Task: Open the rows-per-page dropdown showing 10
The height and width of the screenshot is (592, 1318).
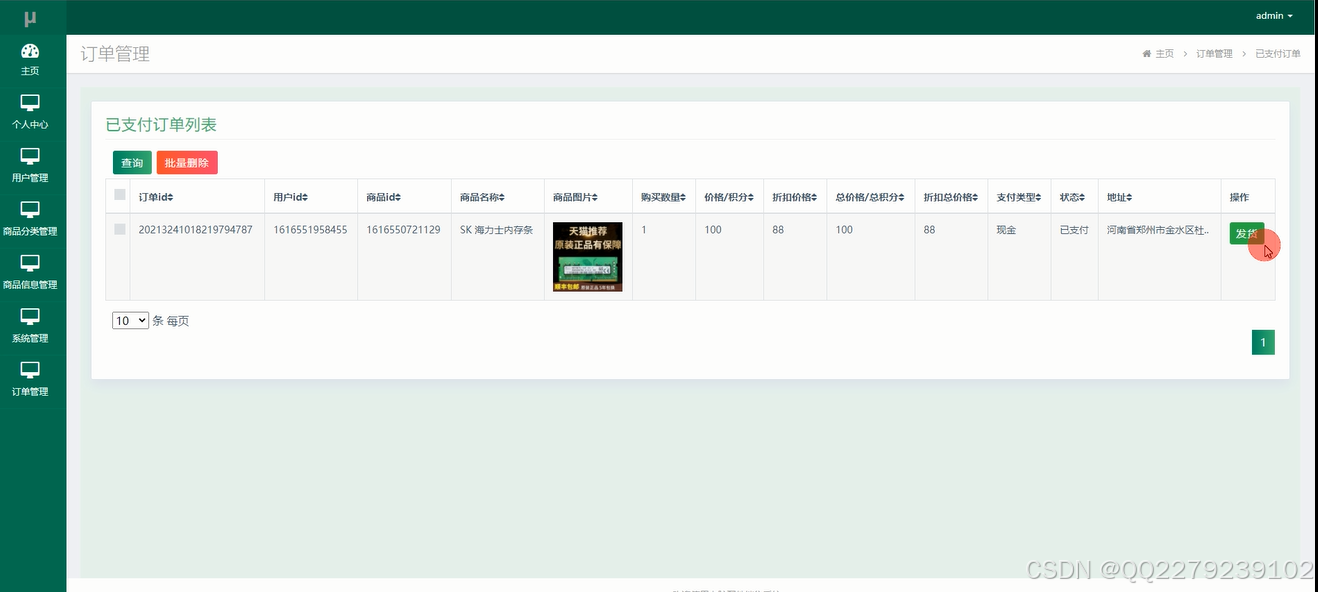Action: click(x=130, y=321)
